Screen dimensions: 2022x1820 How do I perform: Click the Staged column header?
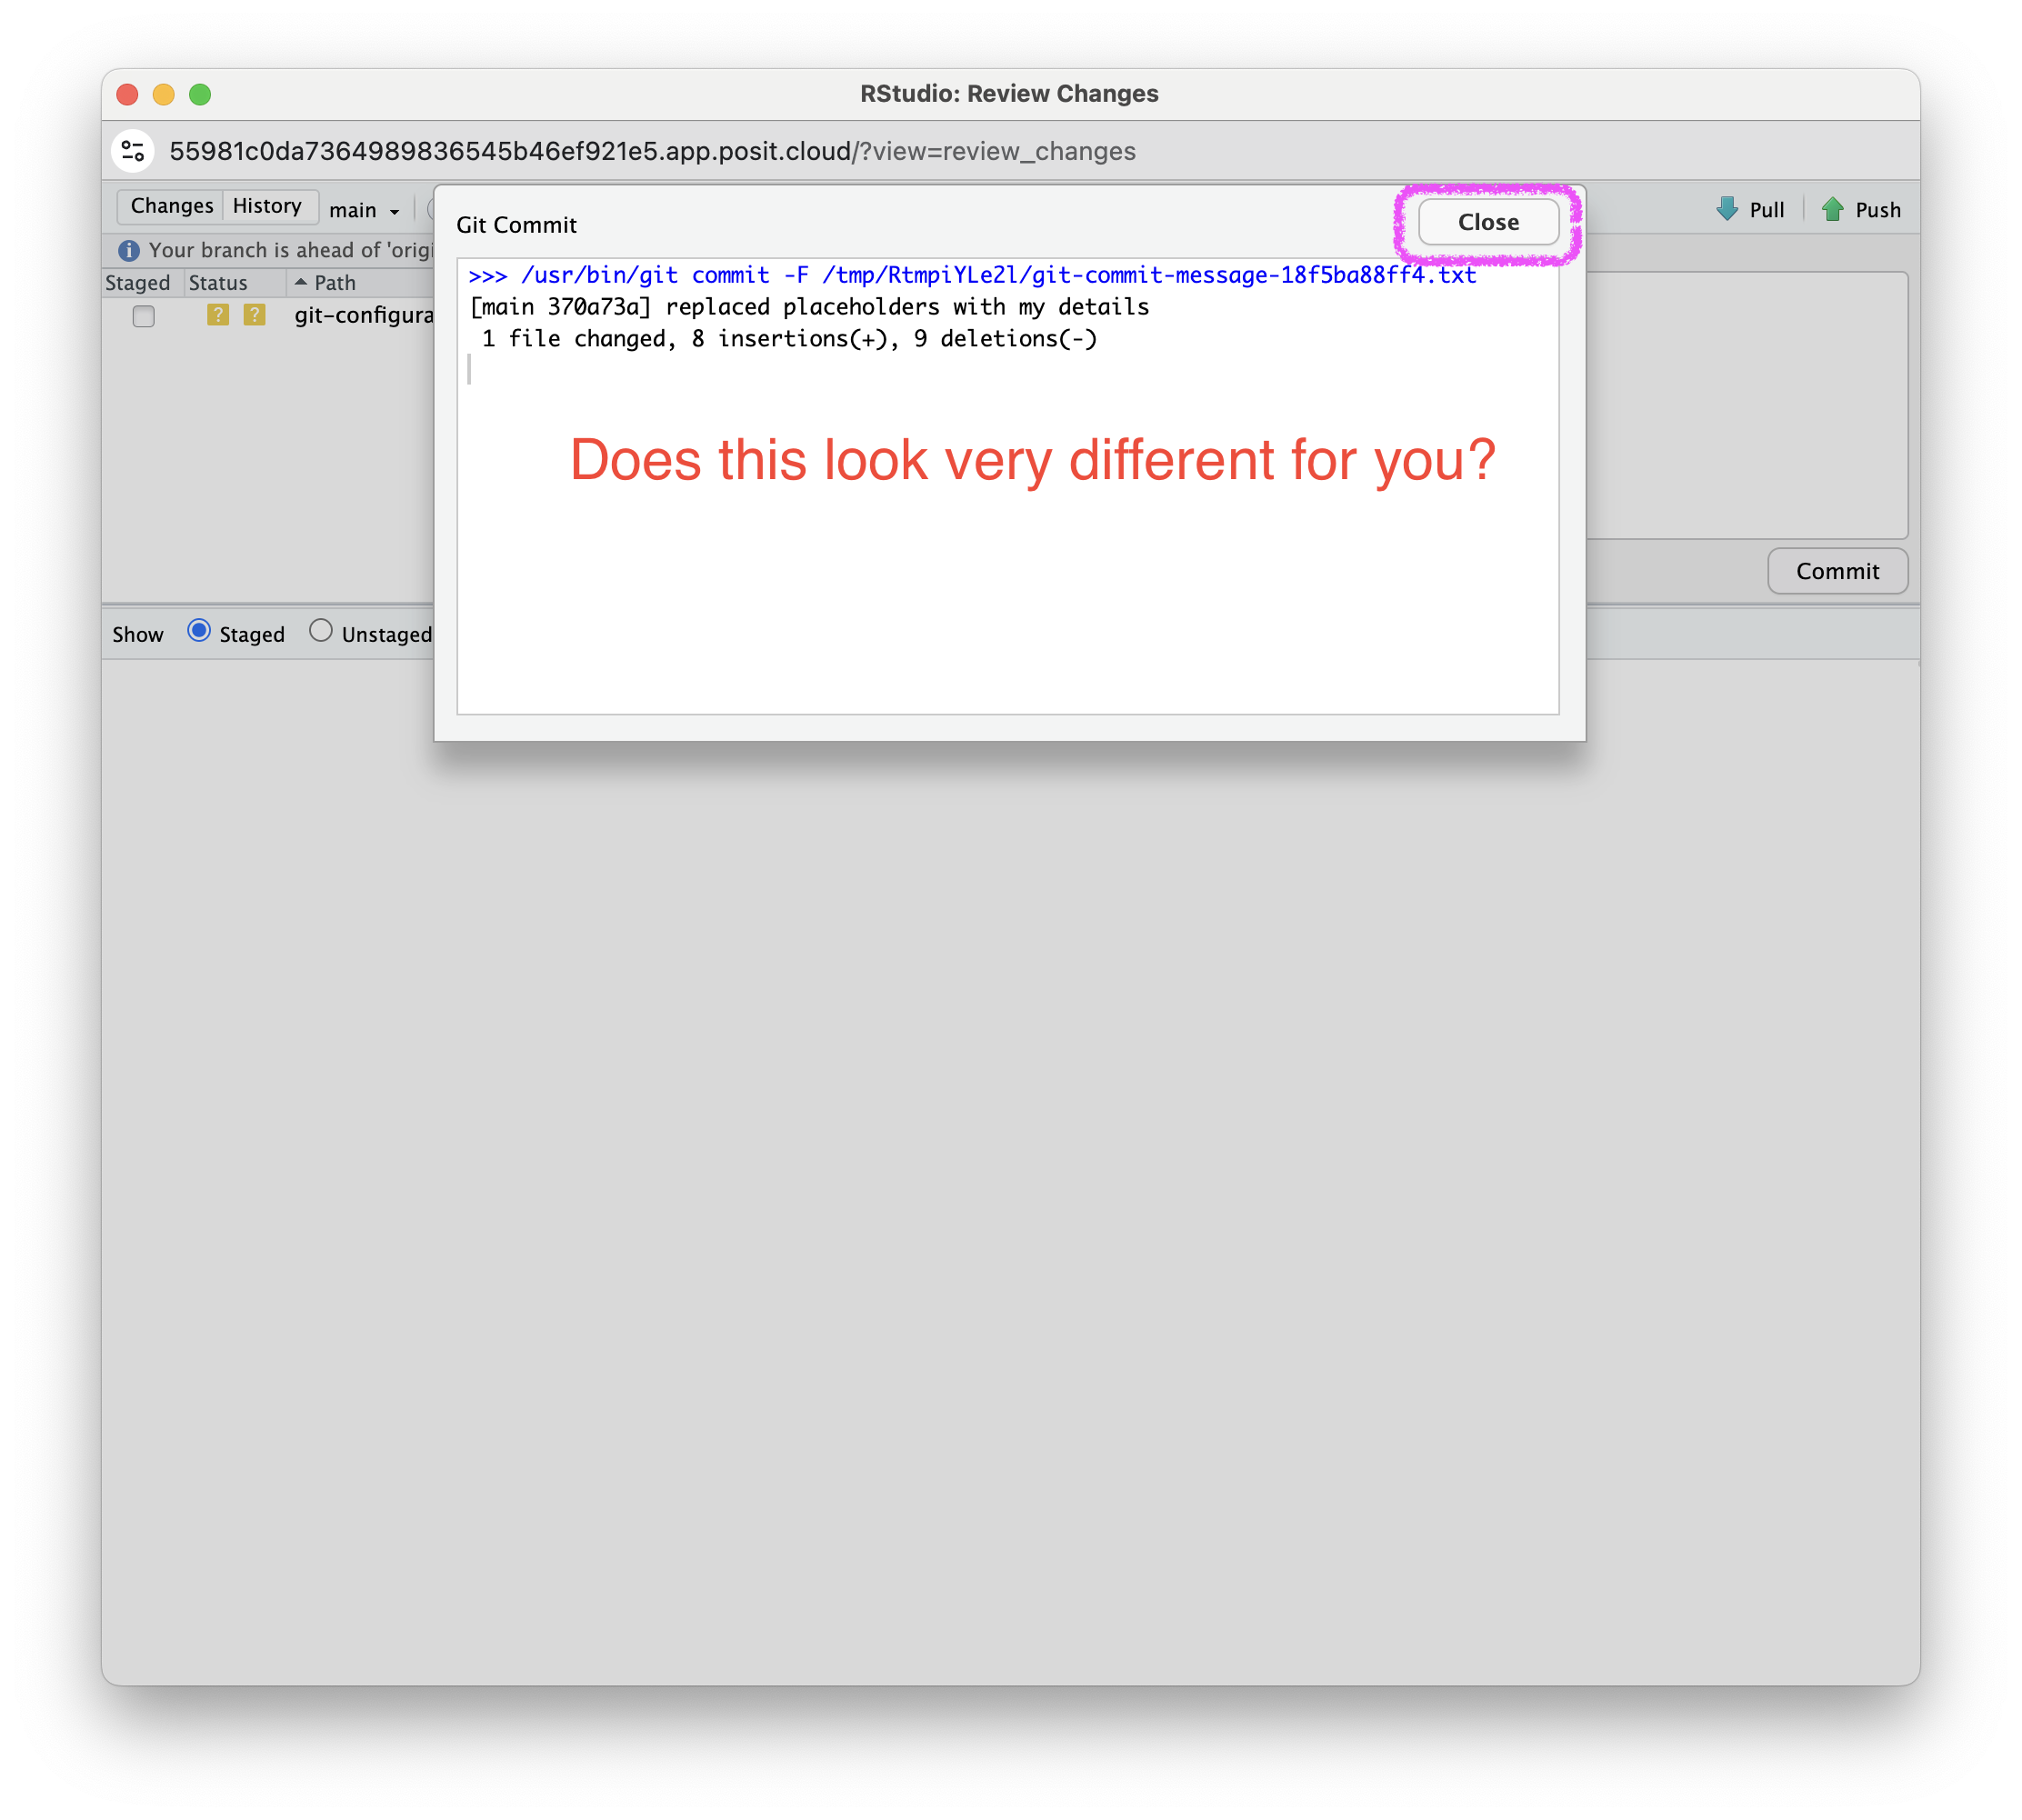[x=138, y=283]
